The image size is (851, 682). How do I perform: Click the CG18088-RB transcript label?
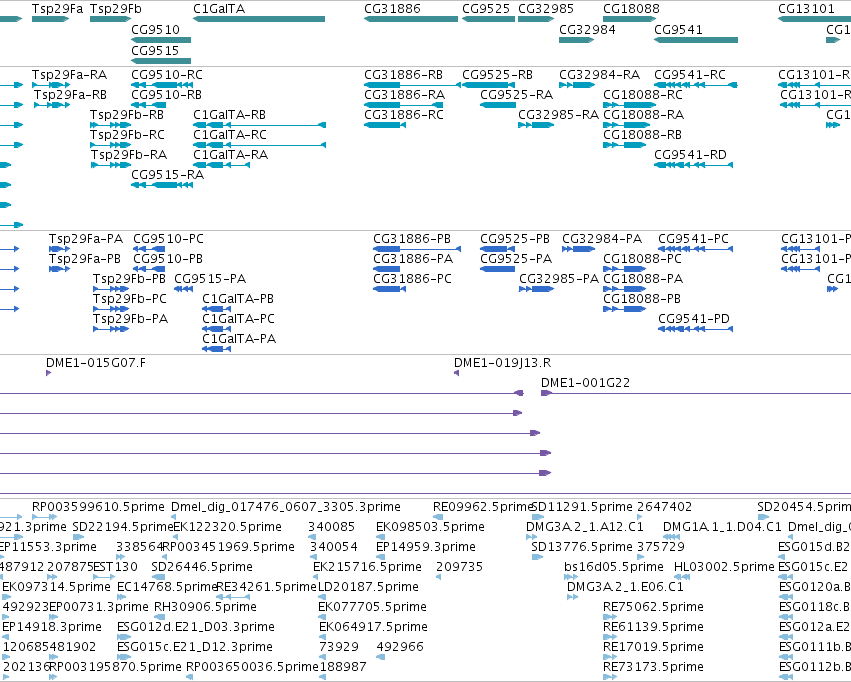(643, 135)
